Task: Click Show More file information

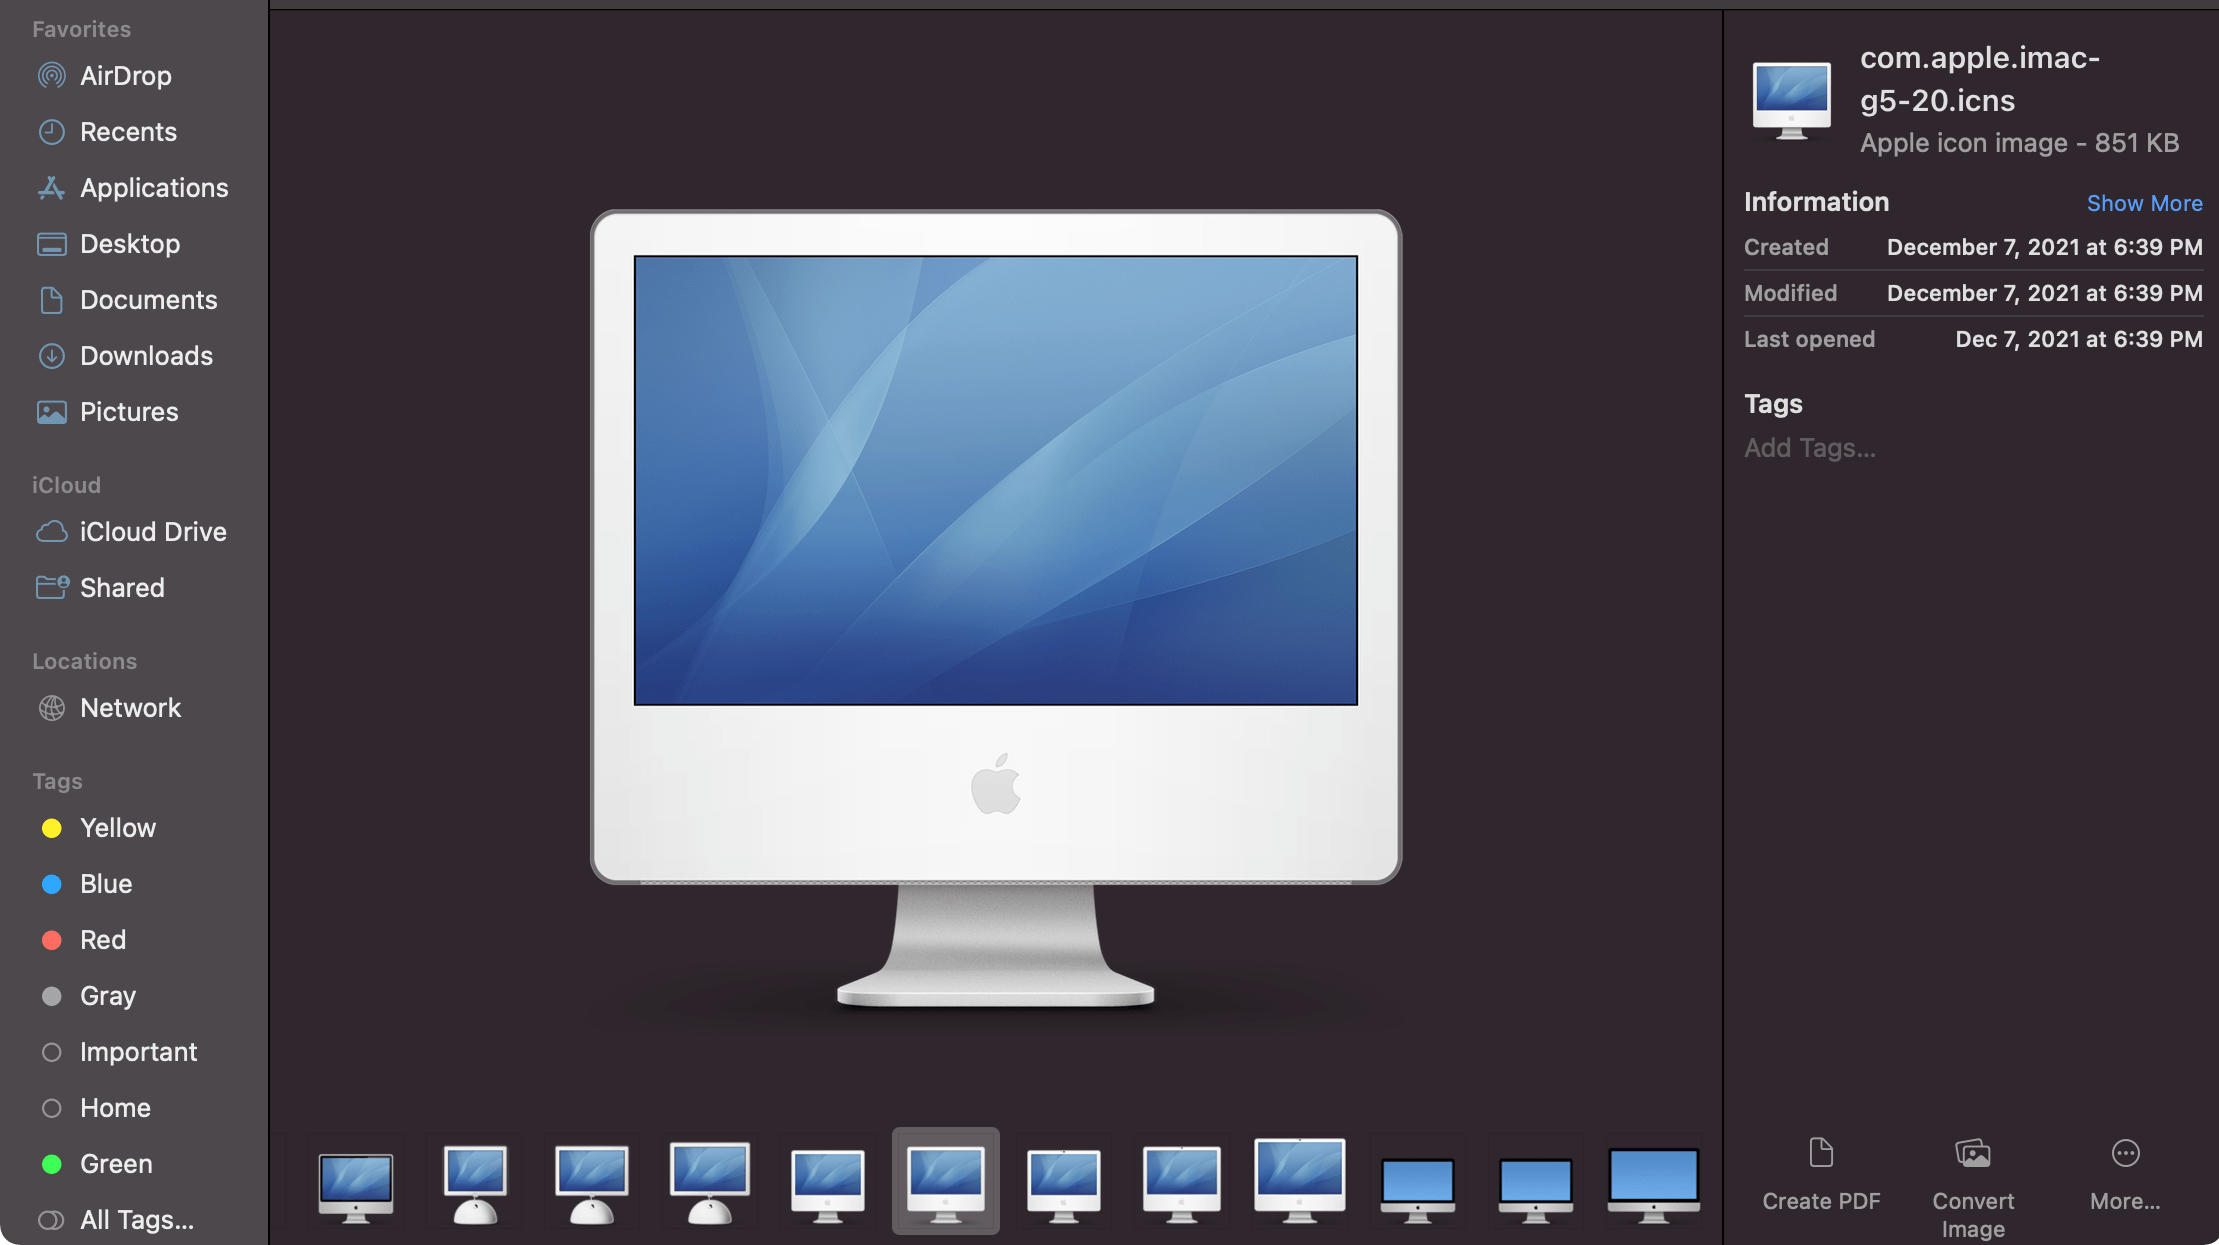Action: [x=2141, y=200]
